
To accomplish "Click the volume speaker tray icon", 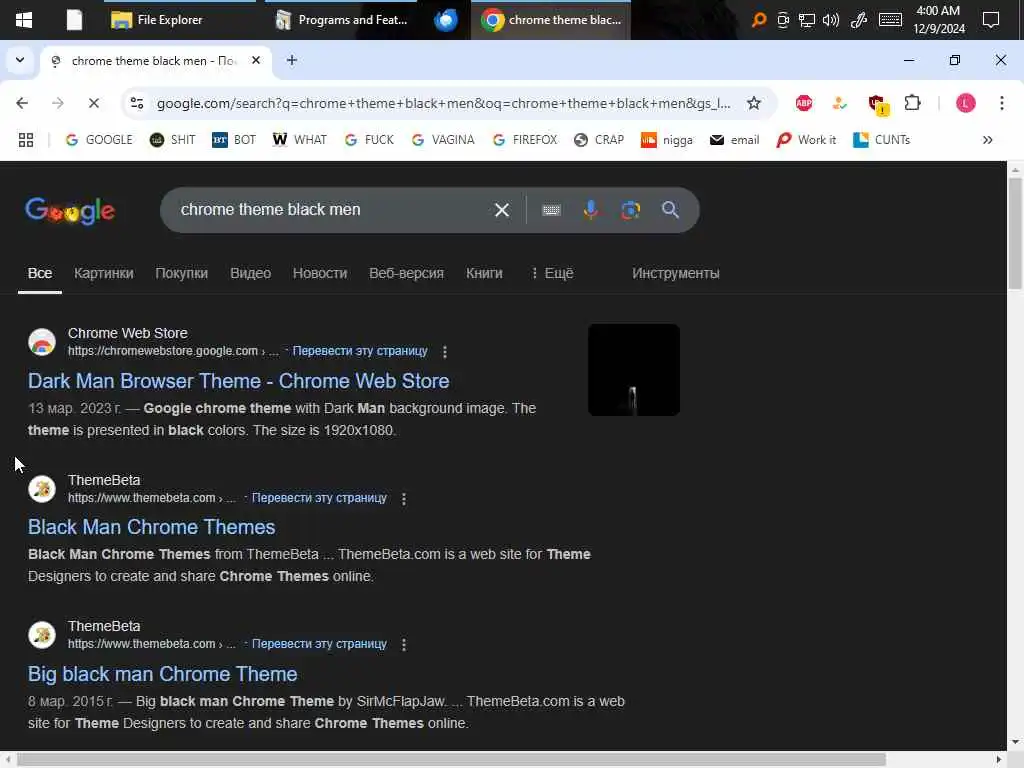I will coord(831,20).
